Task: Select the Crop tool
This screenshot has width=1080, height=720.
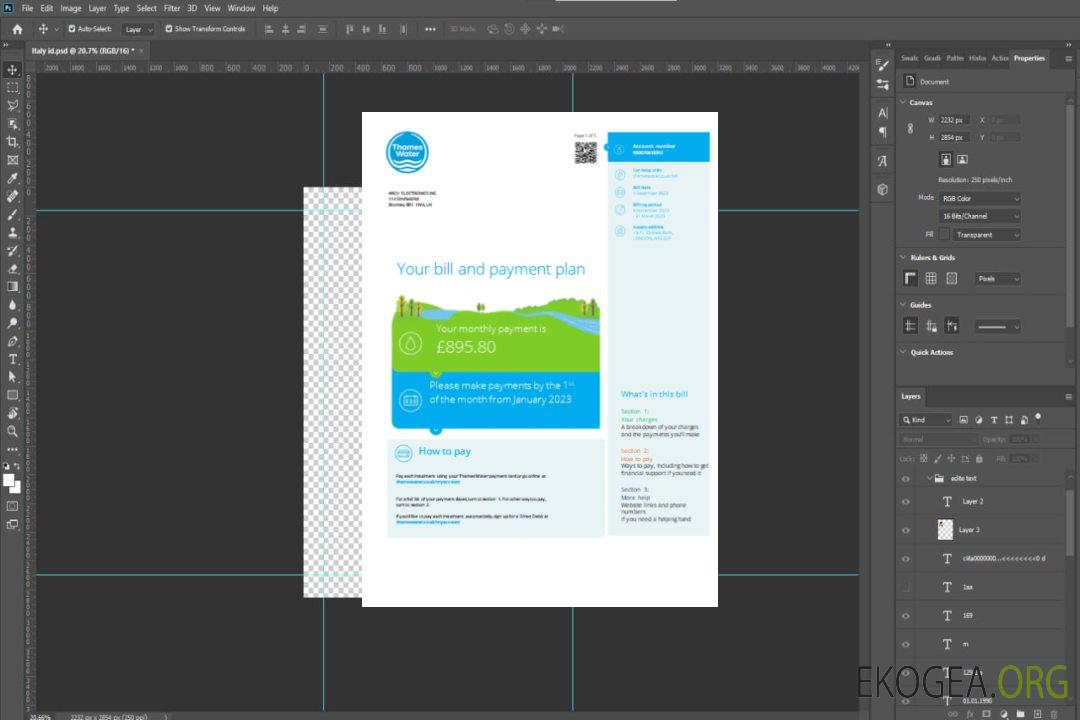Action: click(13, 142)
